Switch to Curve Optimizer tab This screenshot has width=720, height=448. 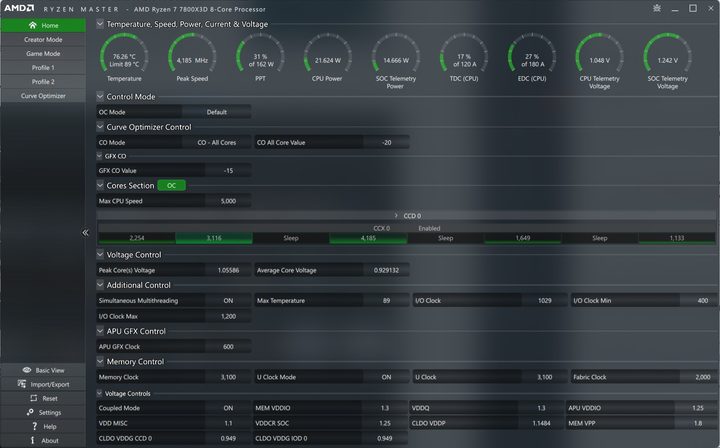coord(43,95)
